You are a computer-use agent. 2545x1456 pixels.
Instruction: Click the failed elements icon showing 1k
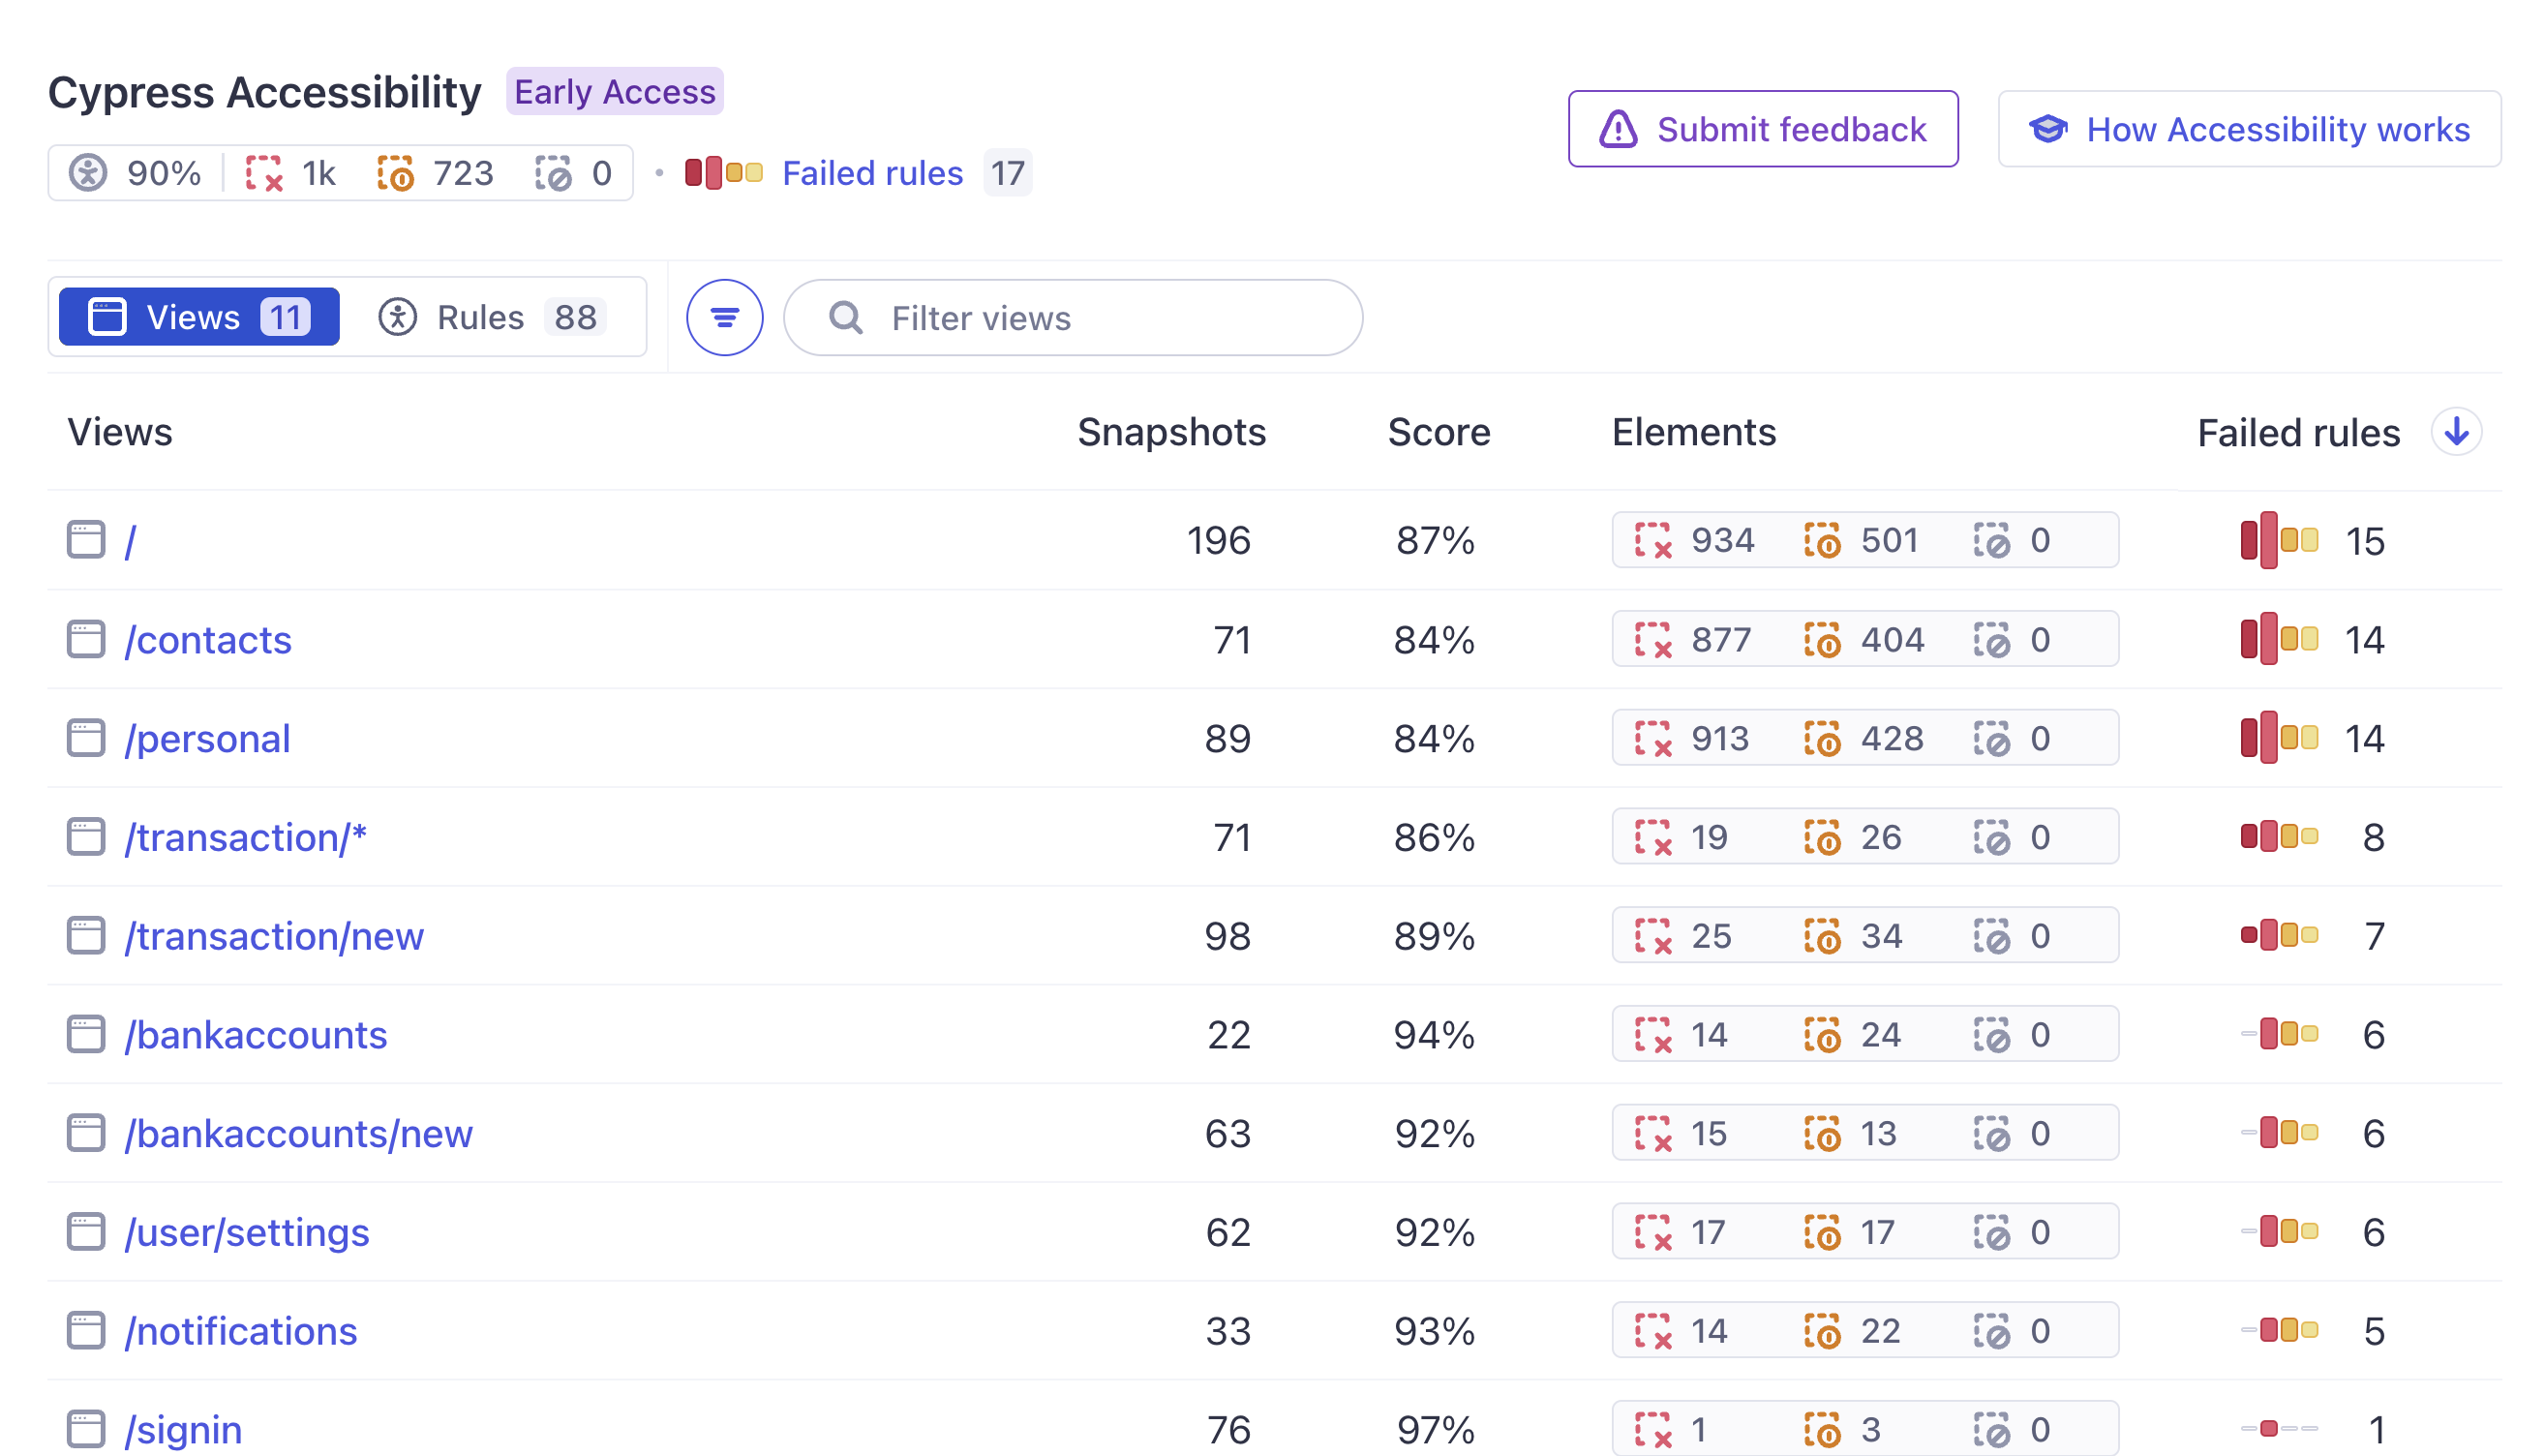pos(265,173)
